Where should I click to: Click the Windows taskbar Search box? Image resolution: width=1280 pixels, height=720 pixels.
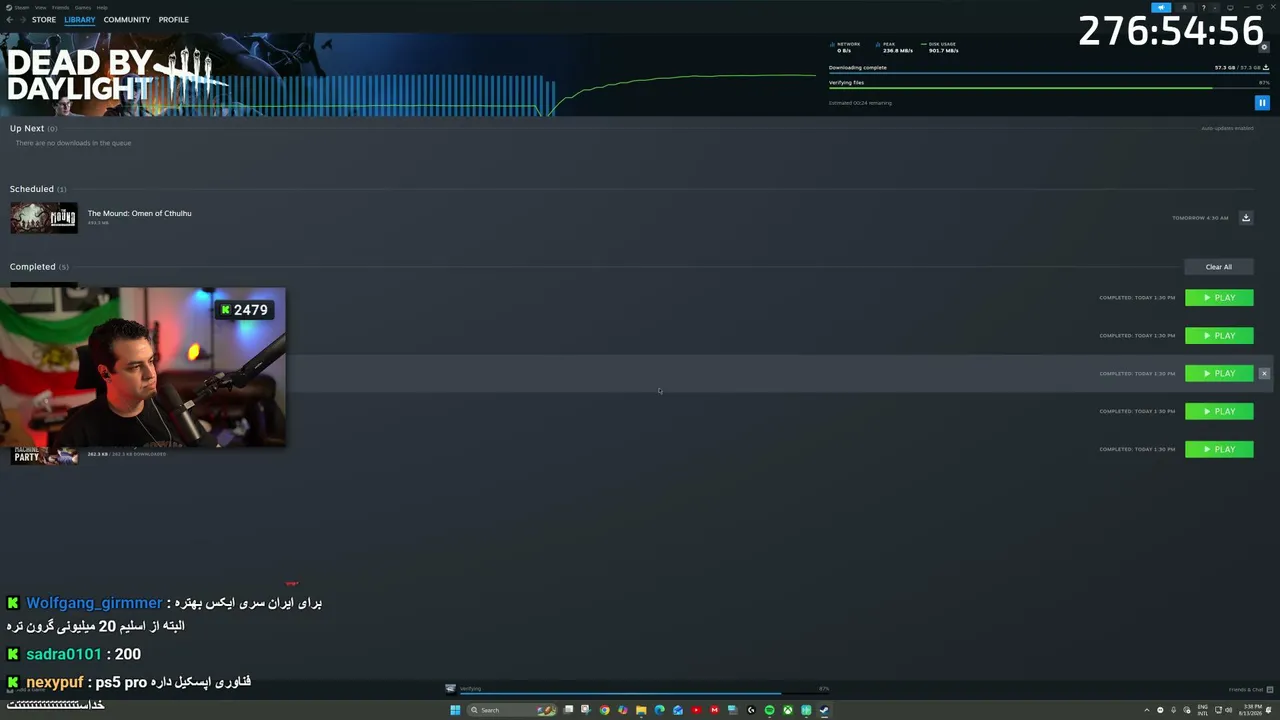point(512,710)
